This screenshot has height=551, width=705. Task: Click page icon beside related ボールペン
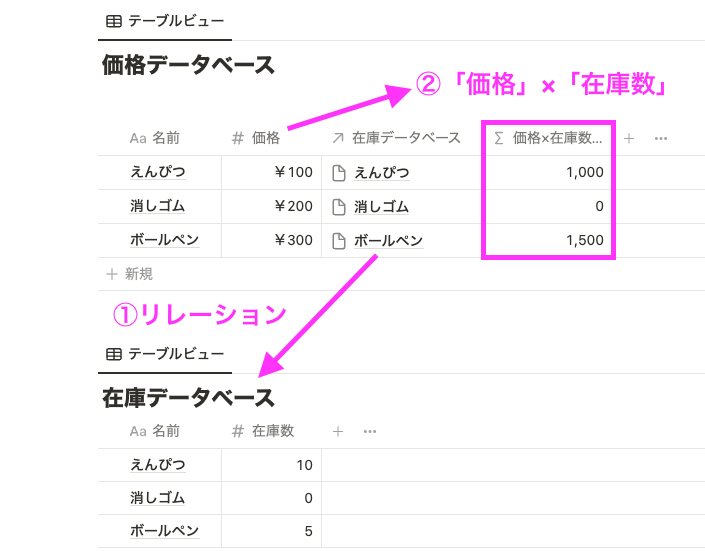click(339, 241)
